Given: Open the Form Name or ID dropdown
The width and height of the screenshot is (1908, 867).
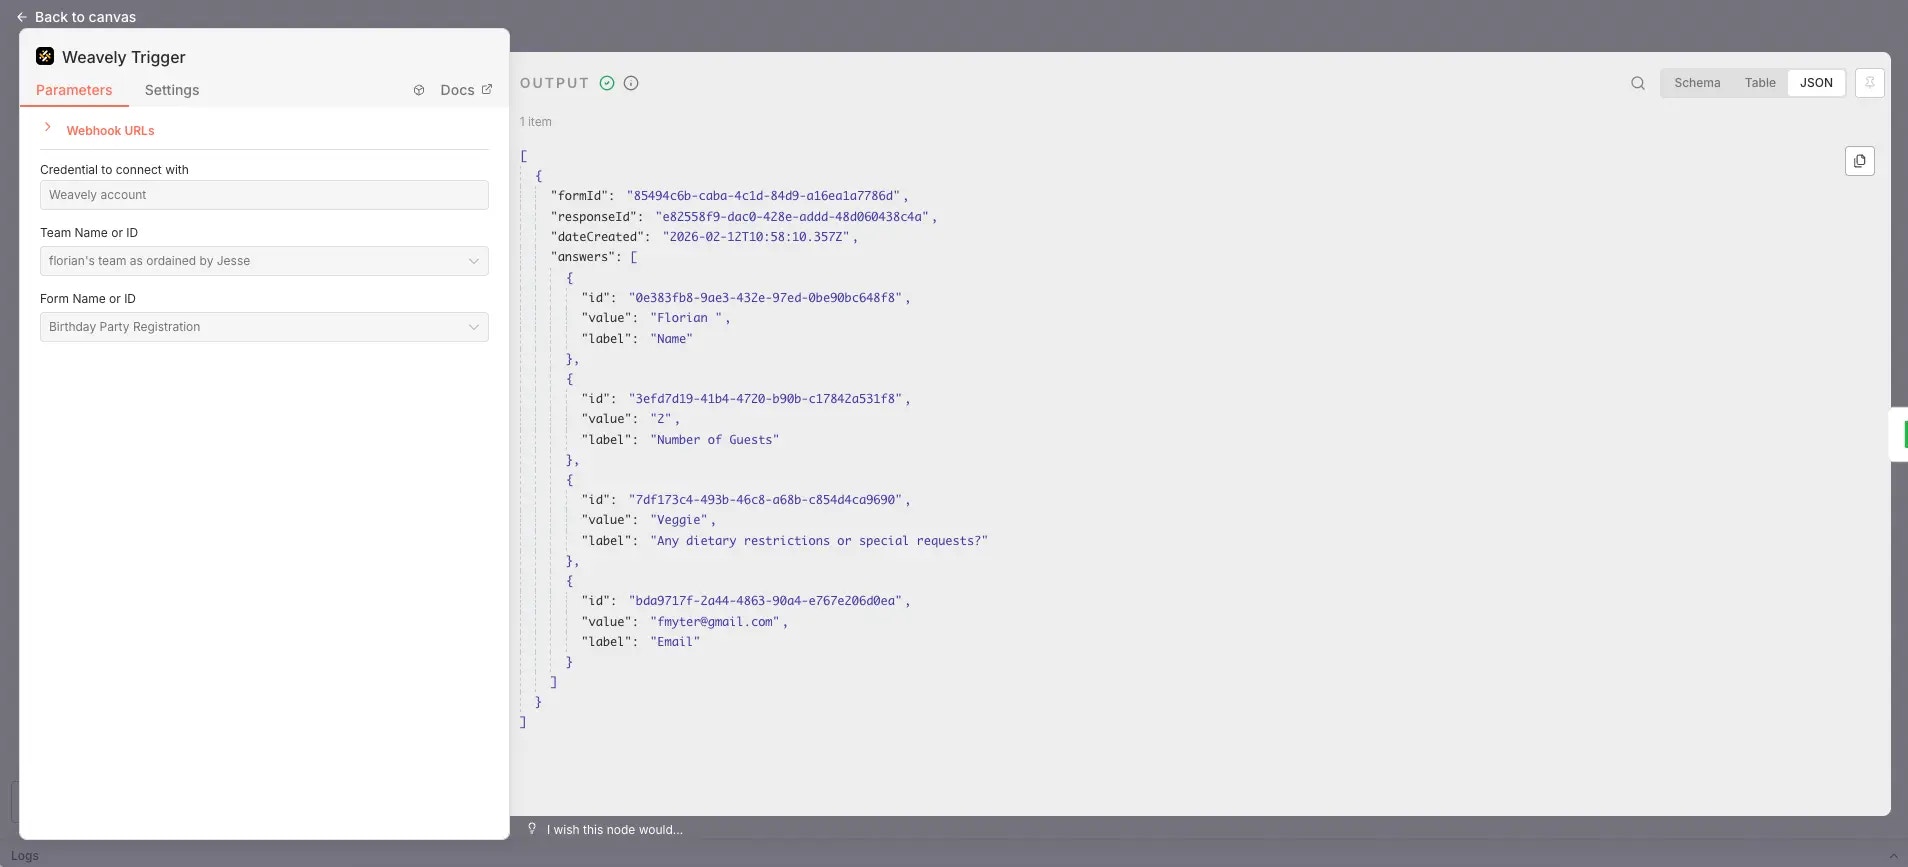Looking at the screenshot, I should click(x=264, y=327).
